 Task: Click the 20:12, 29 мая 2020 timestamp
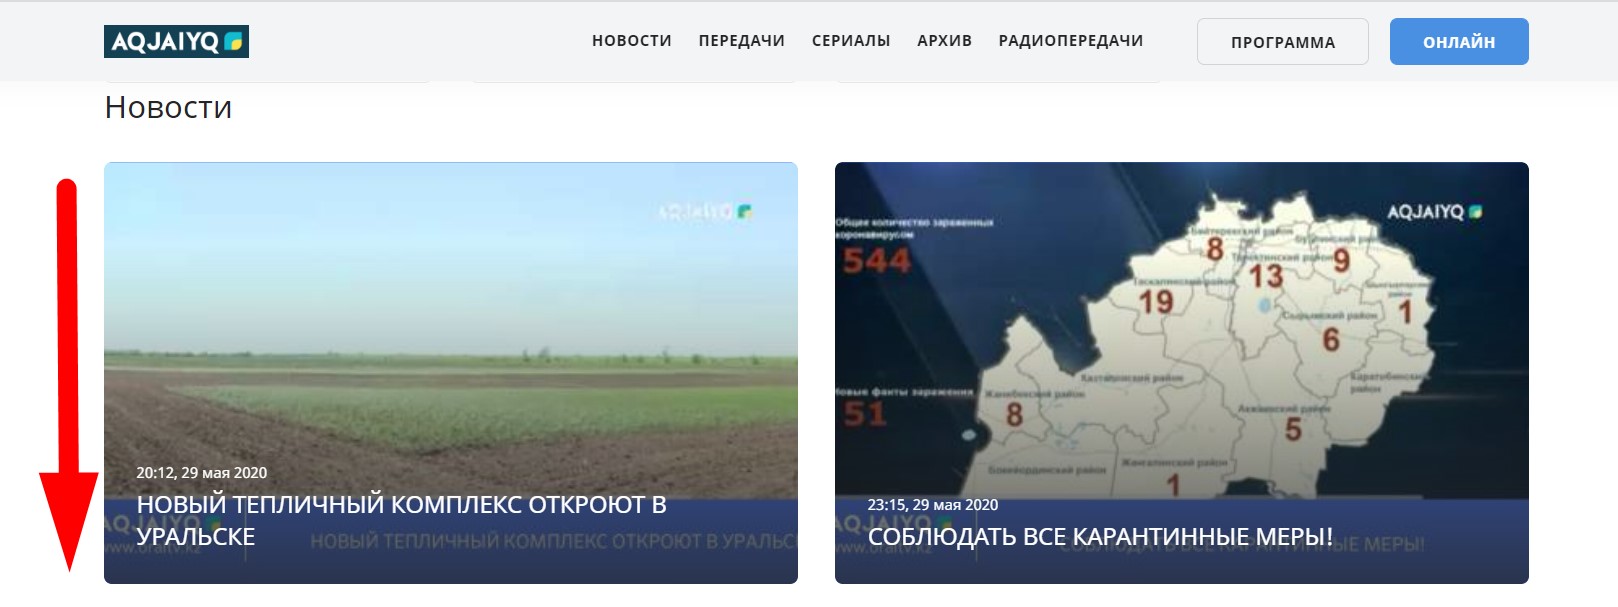coord(201,473)
